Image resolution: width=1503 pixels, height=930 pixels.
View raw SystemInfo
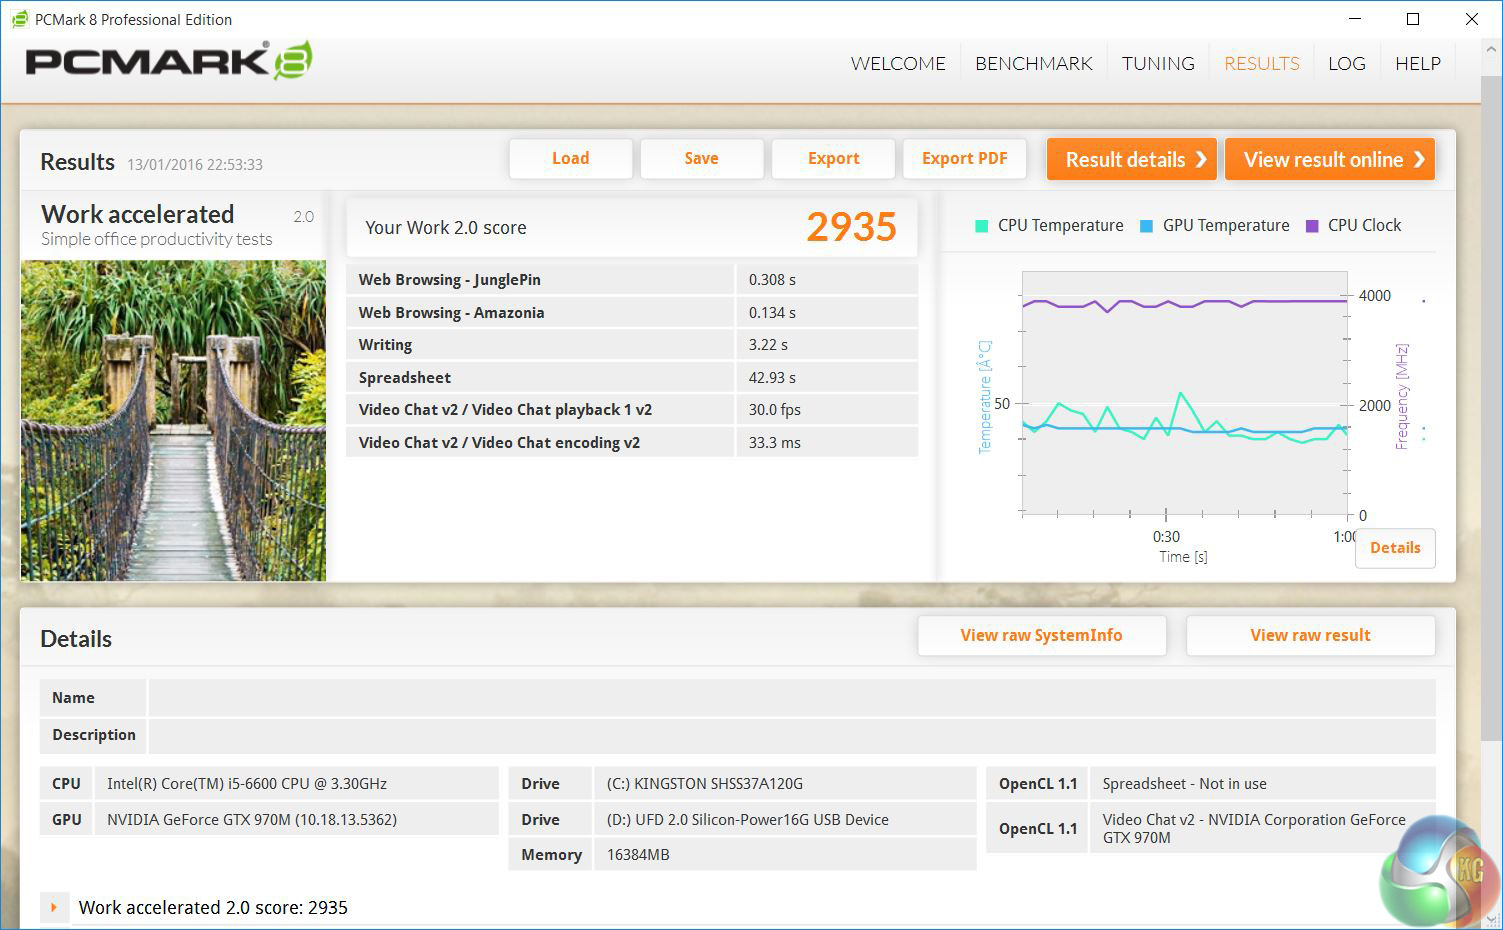point(1041,635)
